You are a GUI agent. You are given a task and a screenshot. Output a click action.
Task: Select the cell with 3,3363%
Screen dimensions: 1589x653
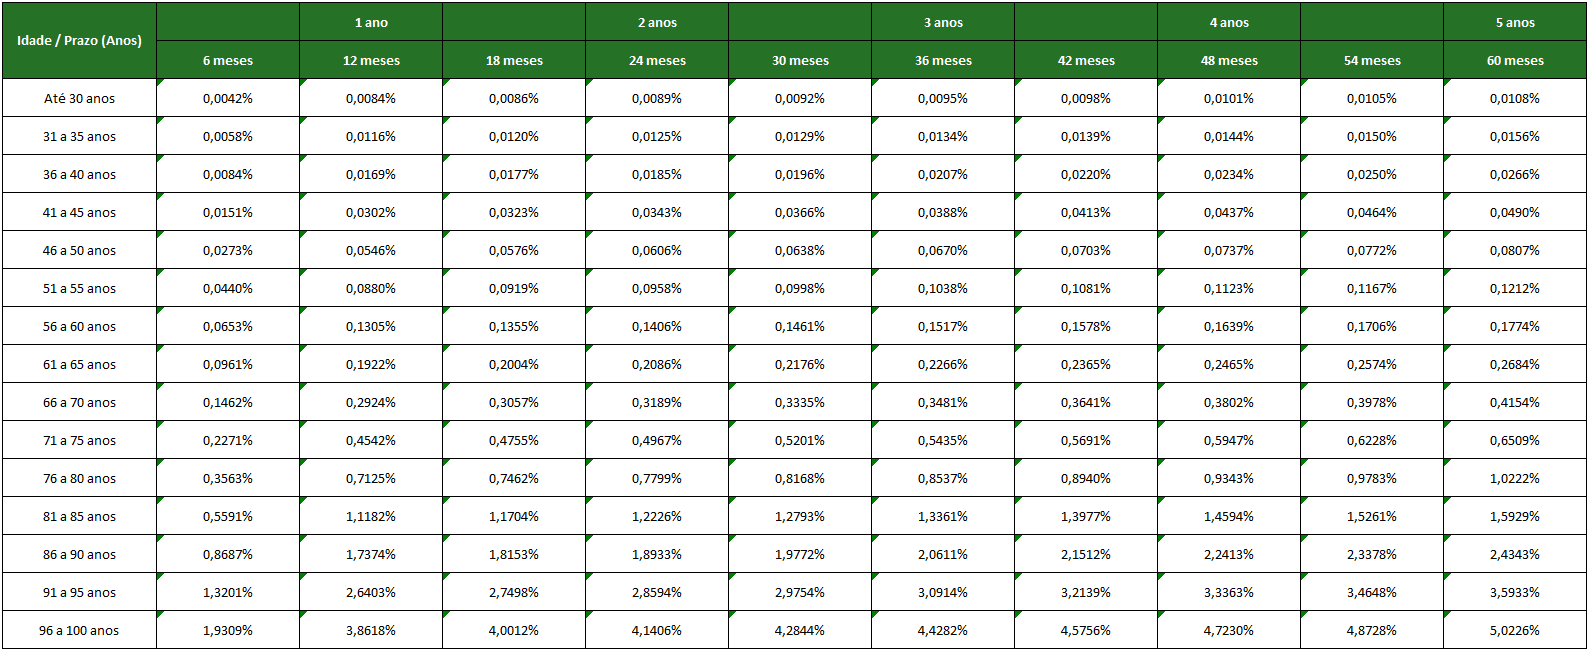point(1229,592)
